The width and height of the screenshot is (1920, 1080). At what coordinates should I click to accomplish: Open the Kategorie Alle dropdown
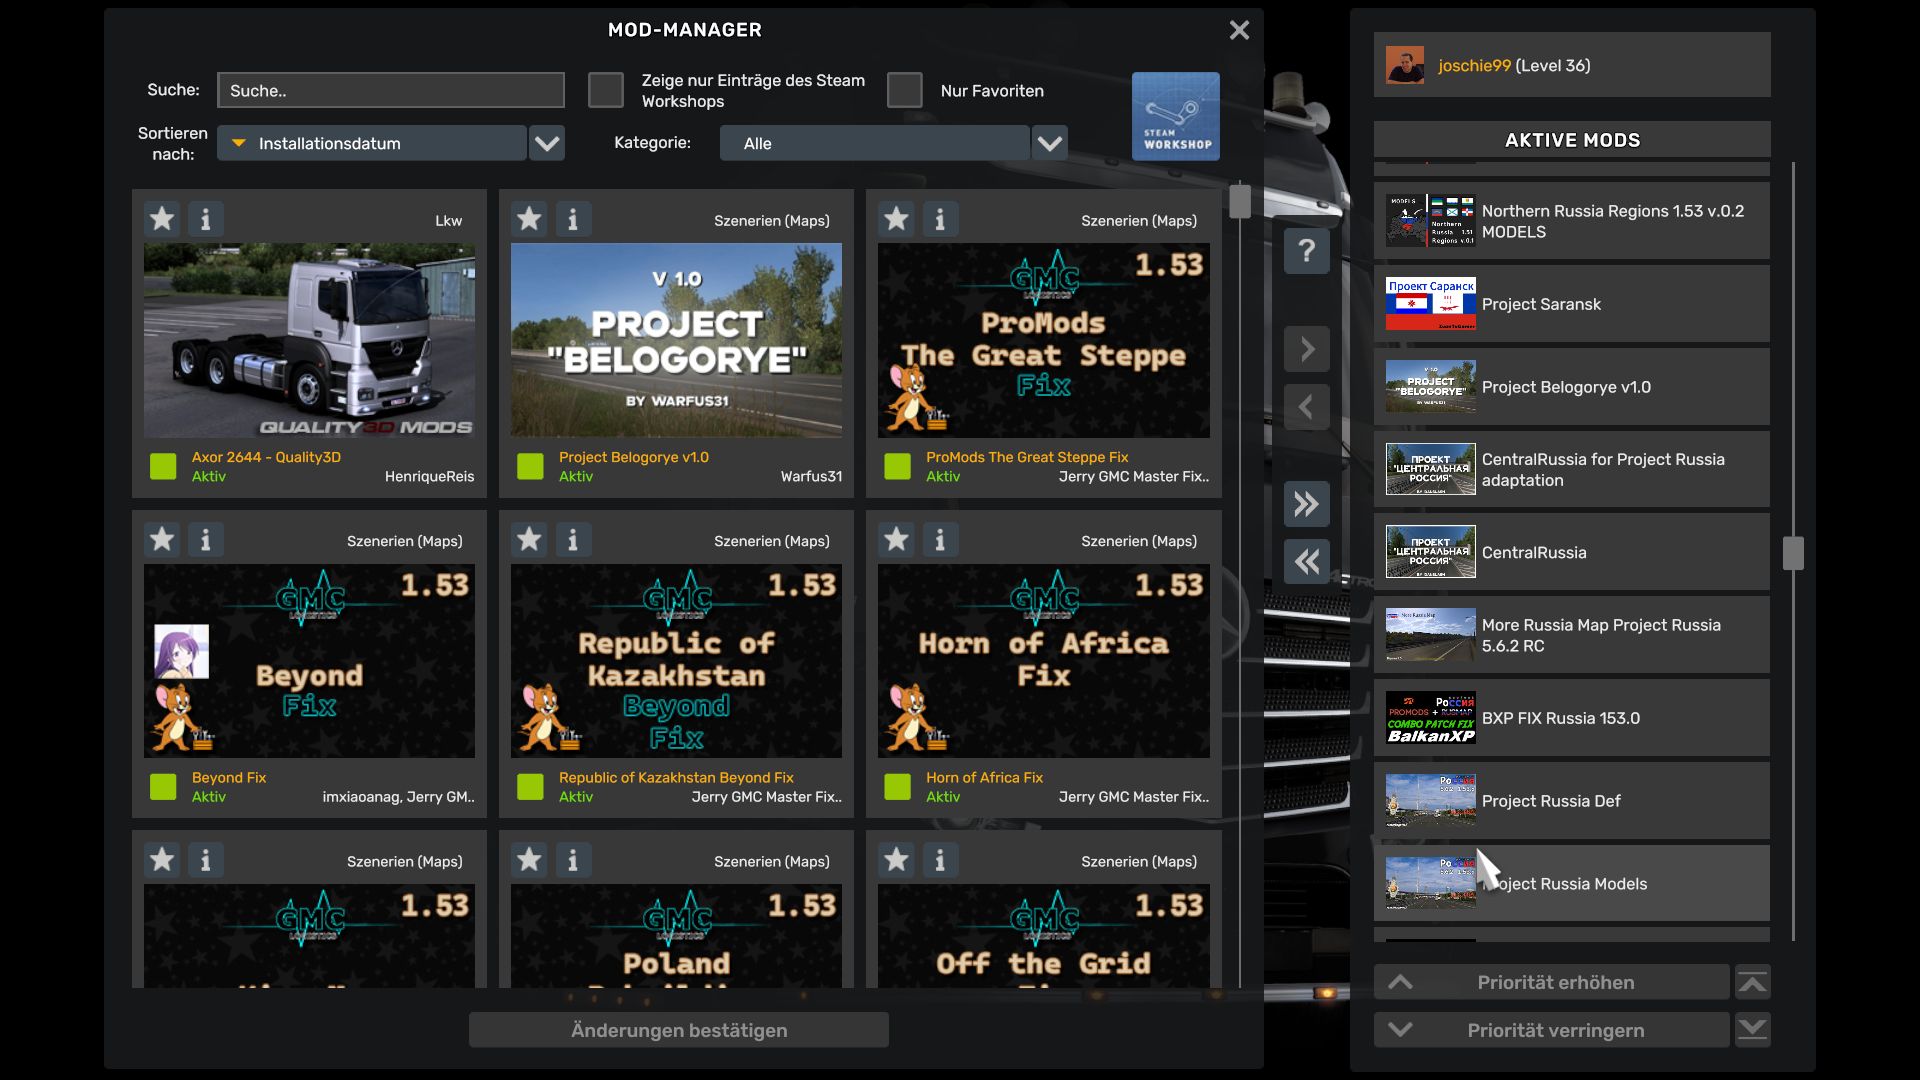tap(875, 143)
